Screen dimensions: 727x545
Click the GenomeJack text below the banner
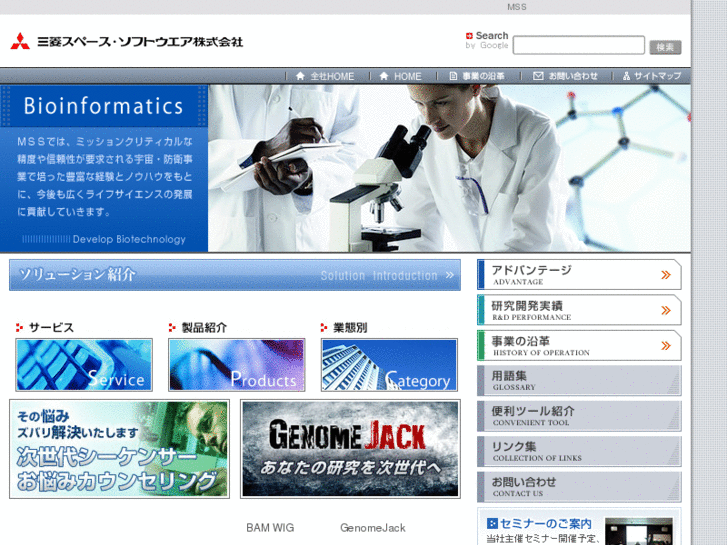click(373, 528)
